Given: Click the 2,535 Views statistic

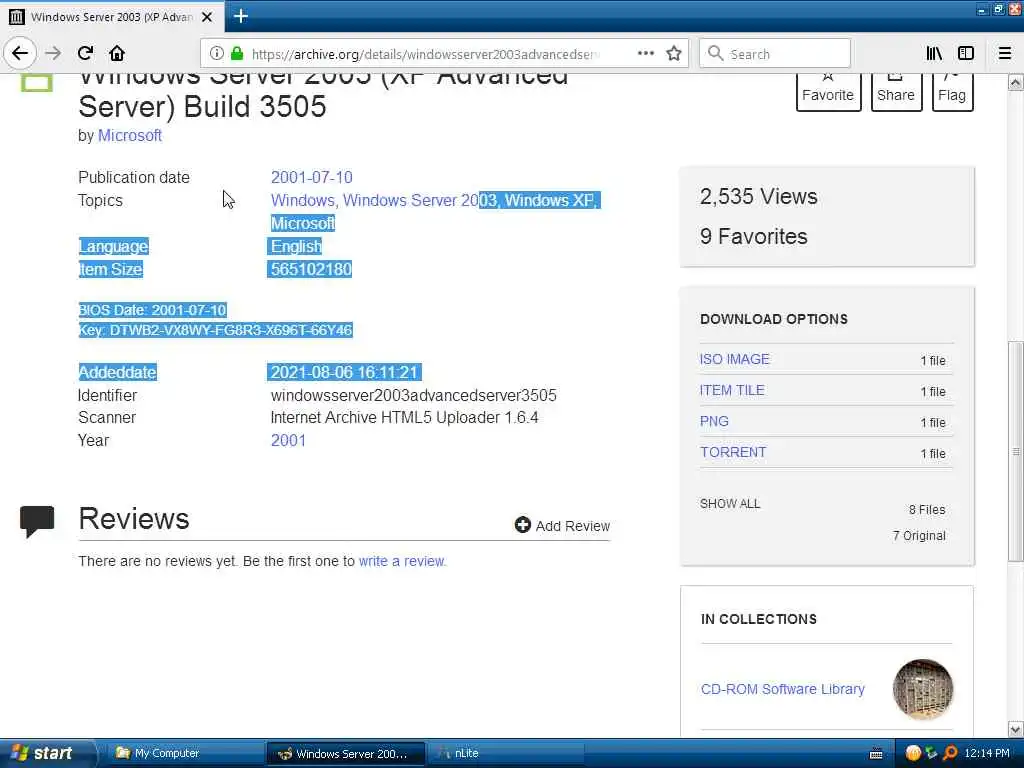Looking at the screenshot, I should [758, 197].
